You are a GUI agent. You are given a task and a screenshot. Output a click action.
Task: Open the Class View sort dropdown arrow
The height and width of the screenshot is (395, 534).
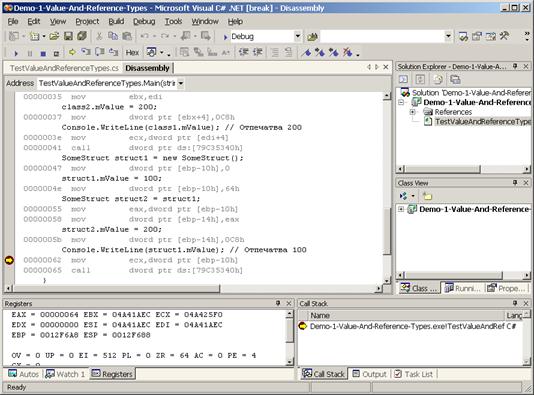pos(413,196)
